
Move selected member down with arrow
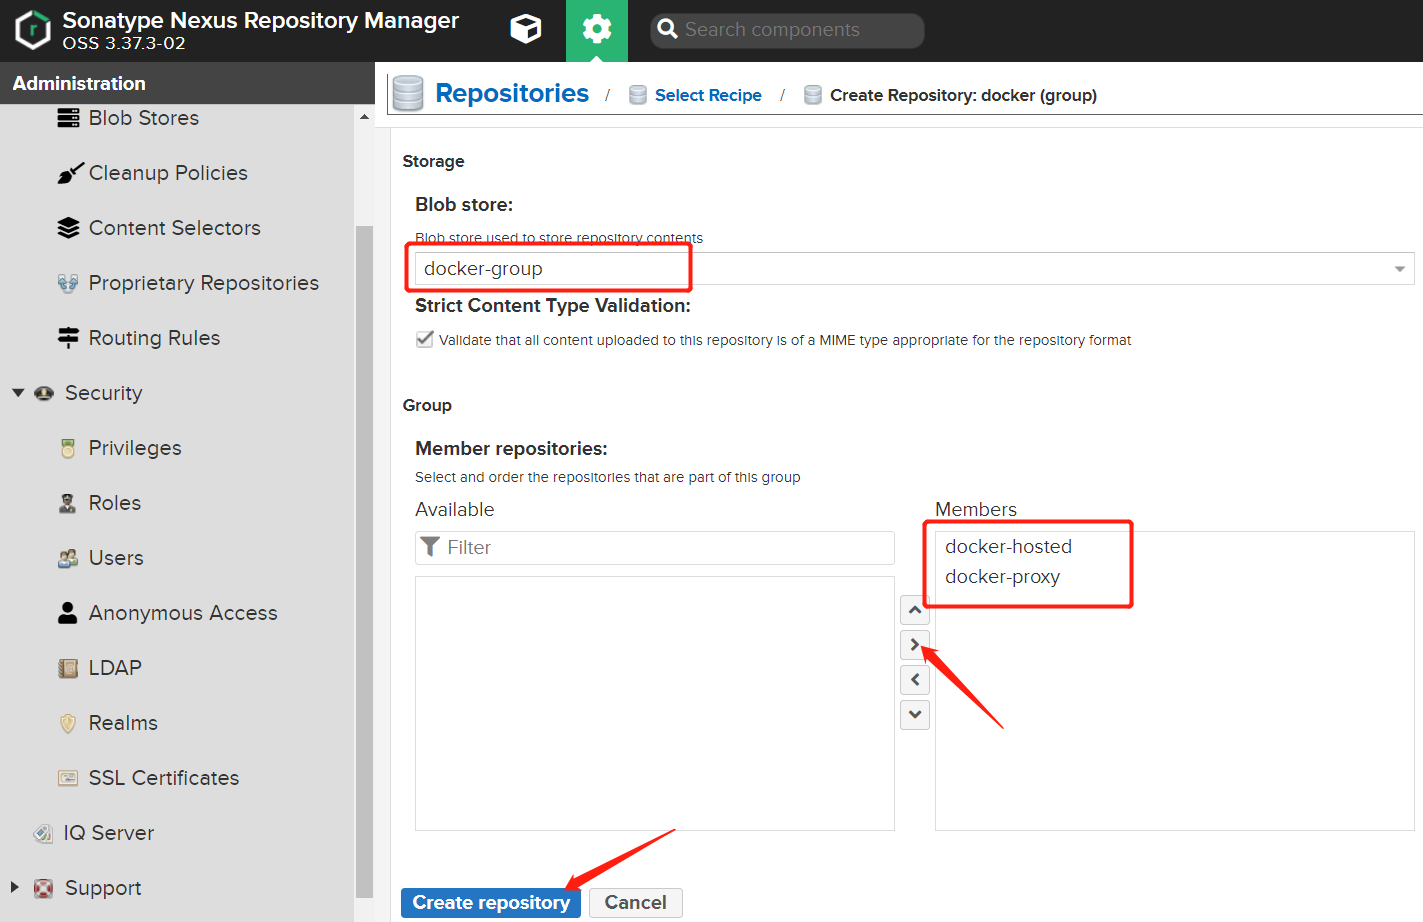coord(915,715)
